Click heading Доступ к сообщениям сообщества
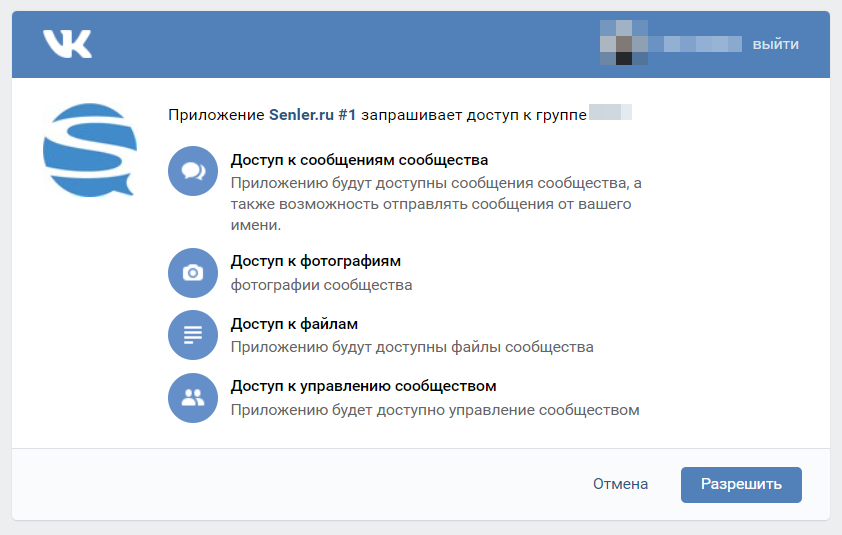The image size is (842, 535). 359,160
